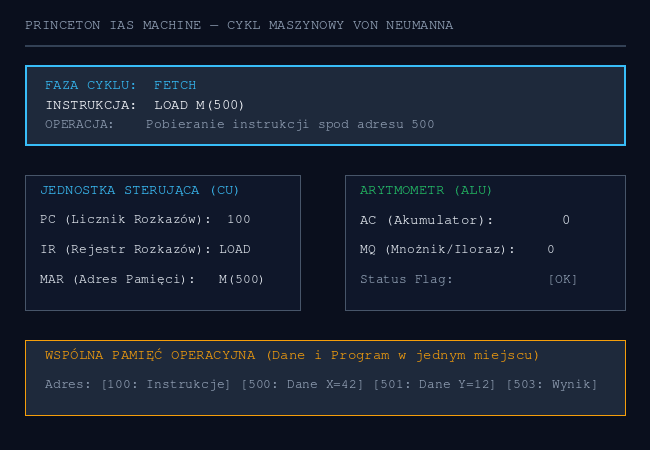Select memory cell [503: Wynik]
Viewport: 650px width, 450px height.
552,384
